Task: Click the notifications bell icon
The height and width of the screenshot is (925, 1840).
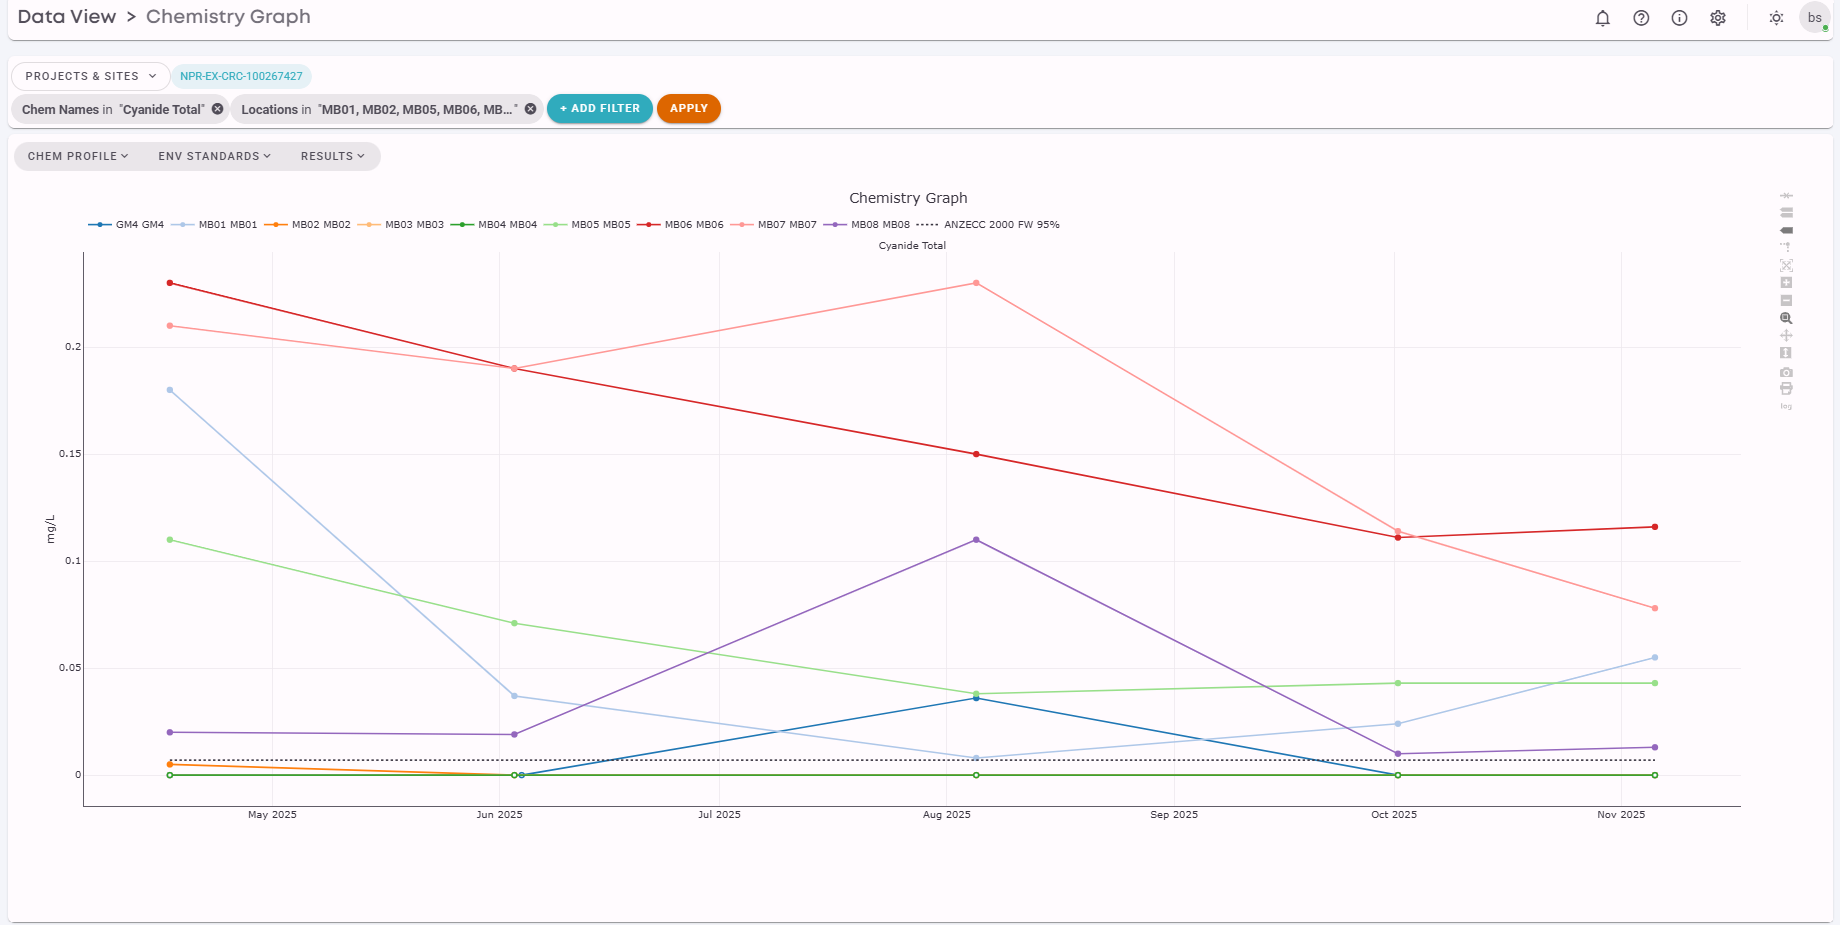Action: click(1603, 18)
